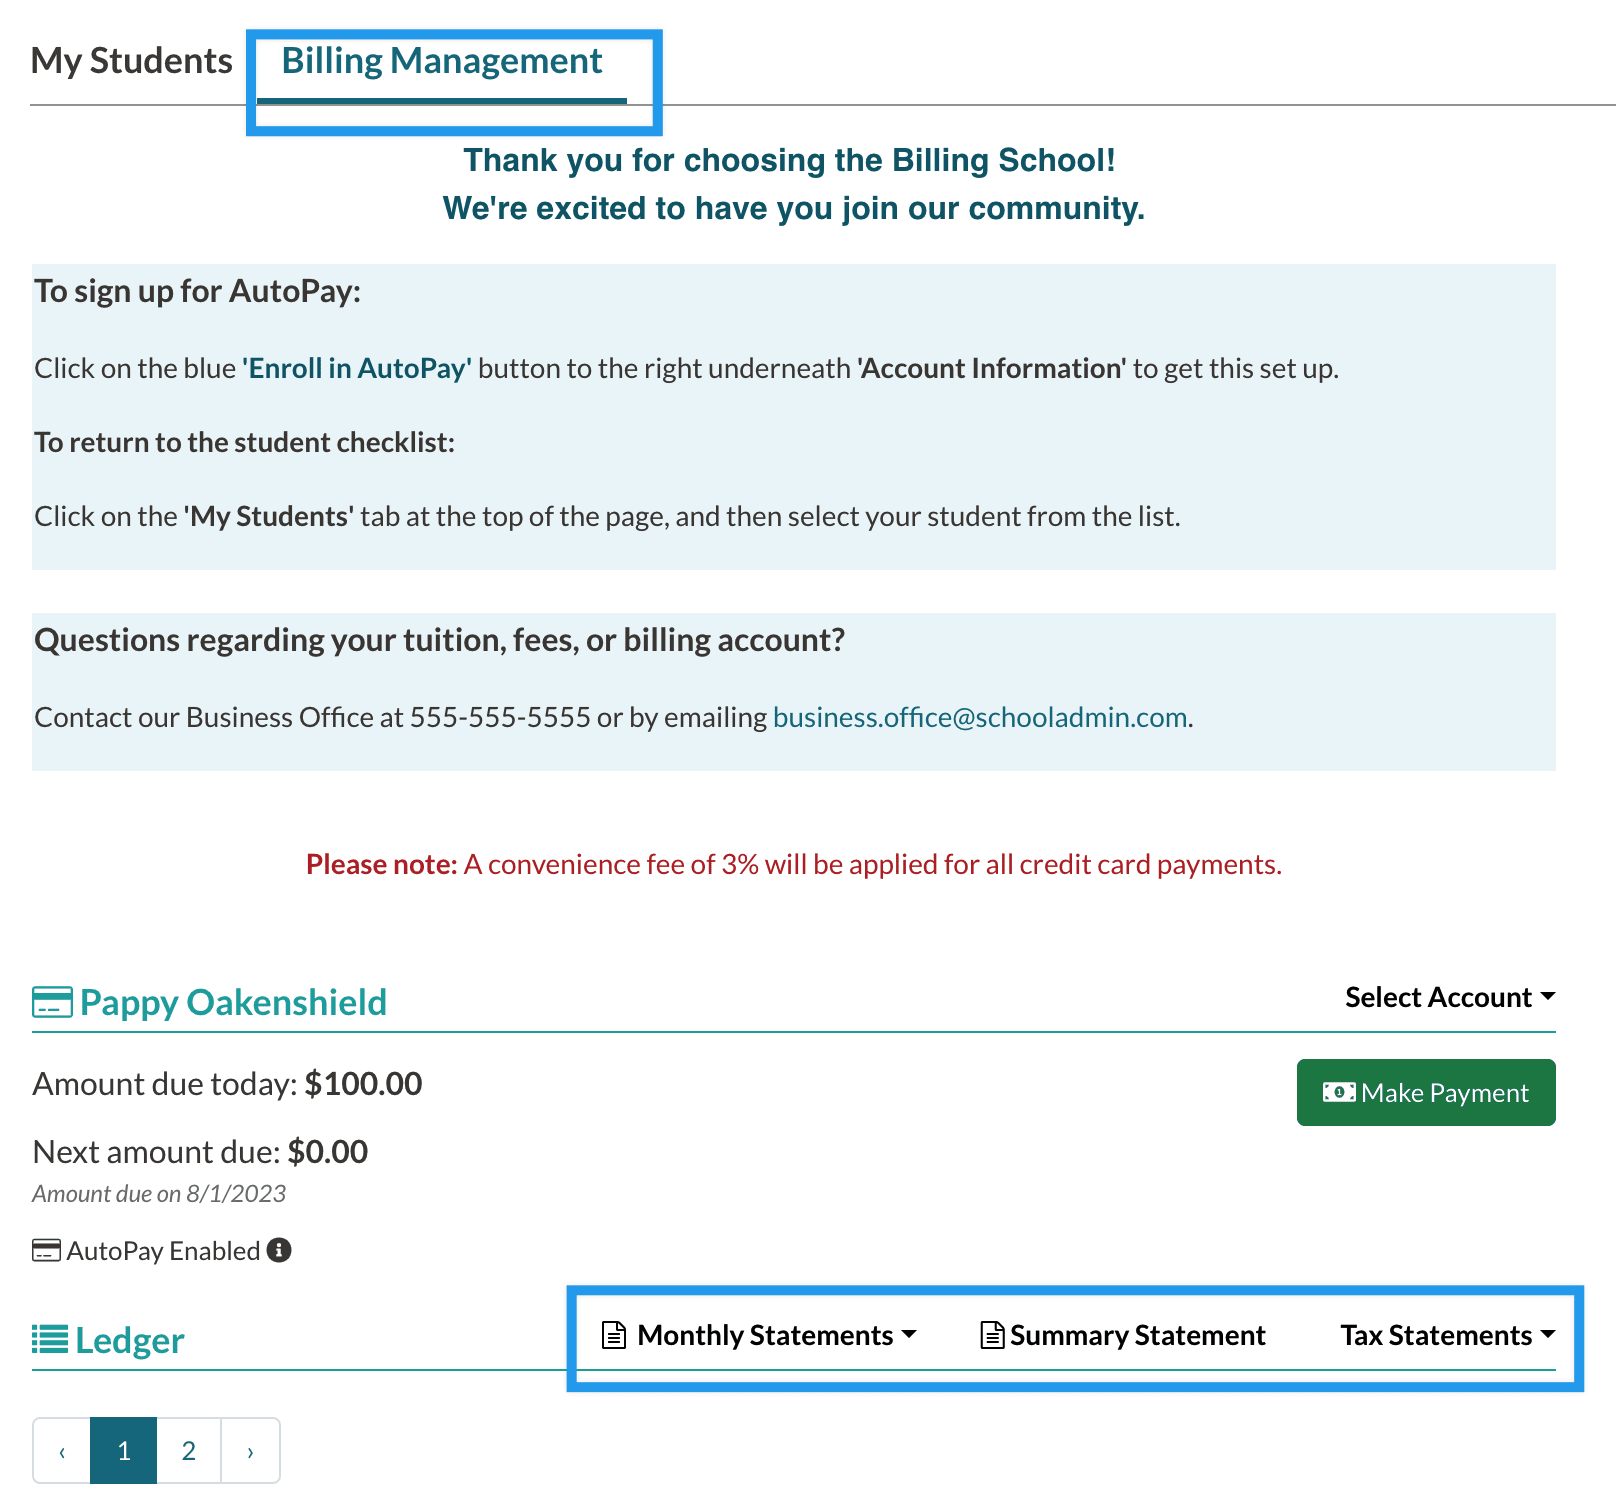
Task: Click the Monthly Statements document icon
Action: coord(614,1335)
